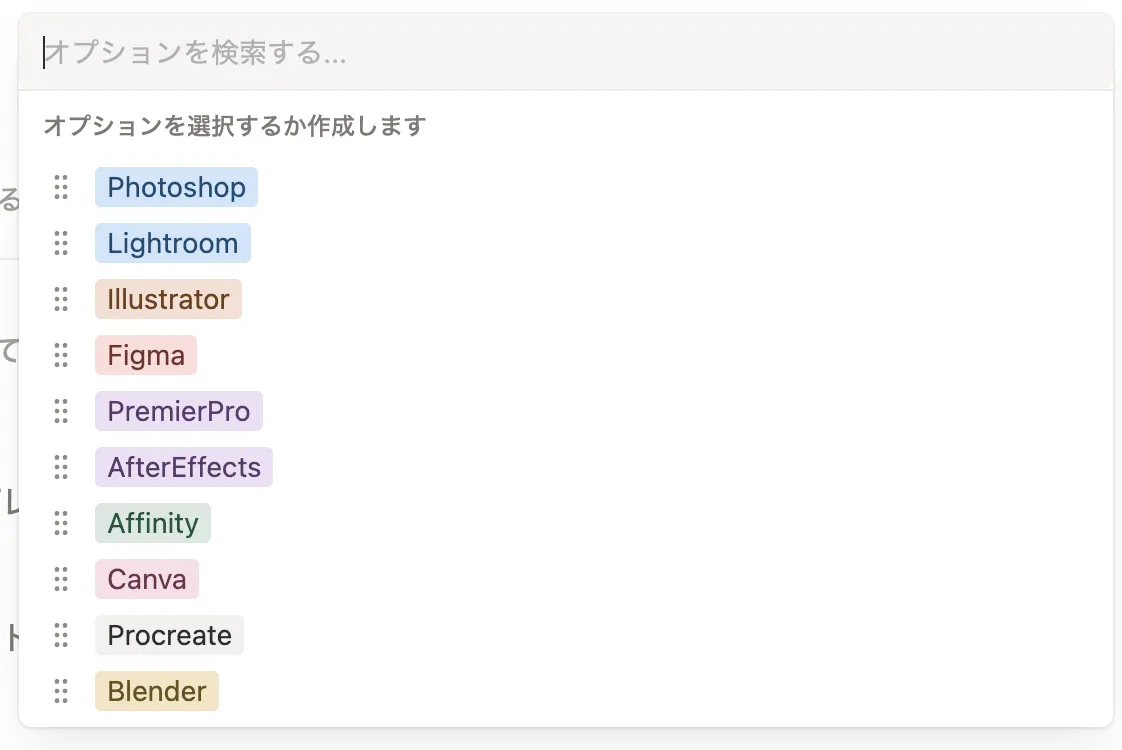Click the drag handle next to Affinity

click(x=61, y=523)
